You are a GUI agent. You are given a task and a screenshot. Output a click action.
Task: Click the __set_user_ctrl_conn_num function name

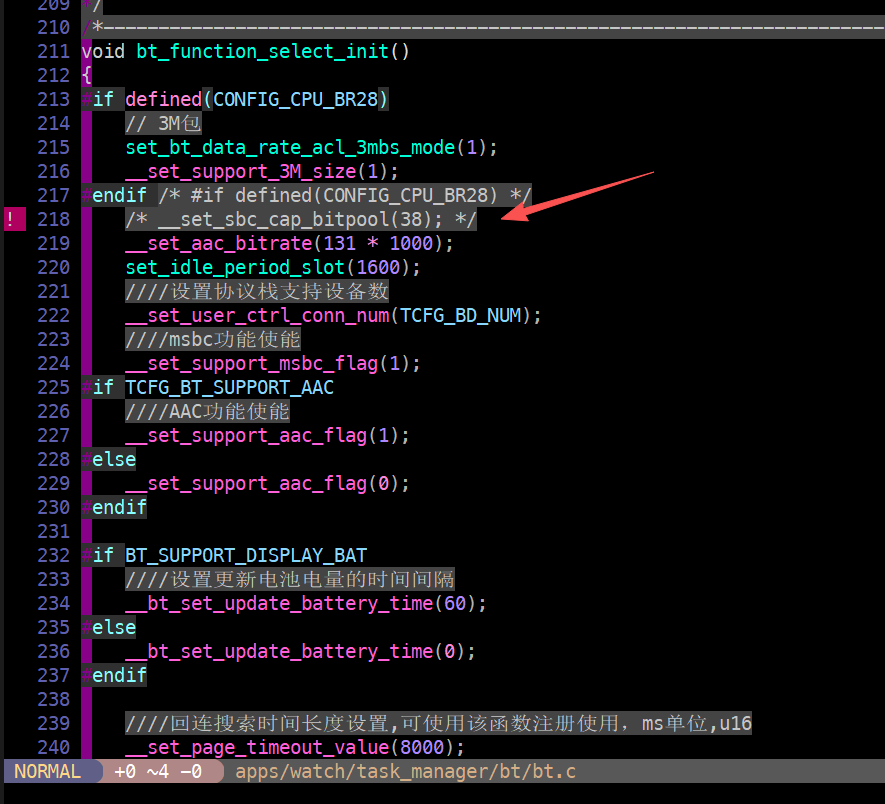tap(257, 315)
